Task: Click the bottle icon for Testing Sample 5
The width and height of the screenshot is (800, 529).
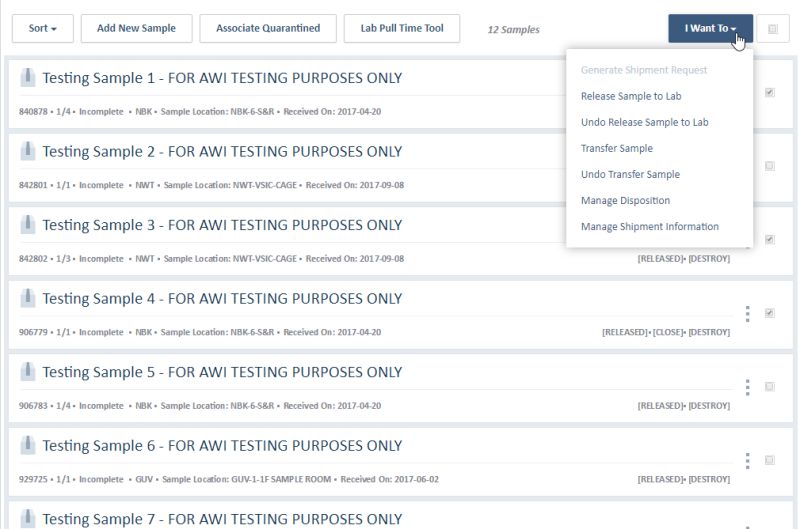Action: coord(28,371)
